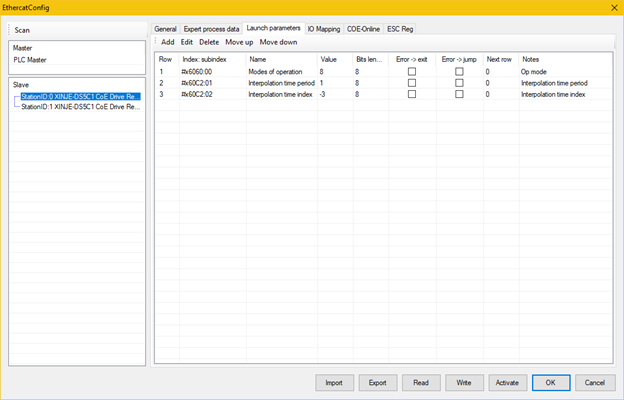Select StationID:1 XINJE-DS5C1 slave
This screenshot has height=400, width=624.
[x=82, y=106]
